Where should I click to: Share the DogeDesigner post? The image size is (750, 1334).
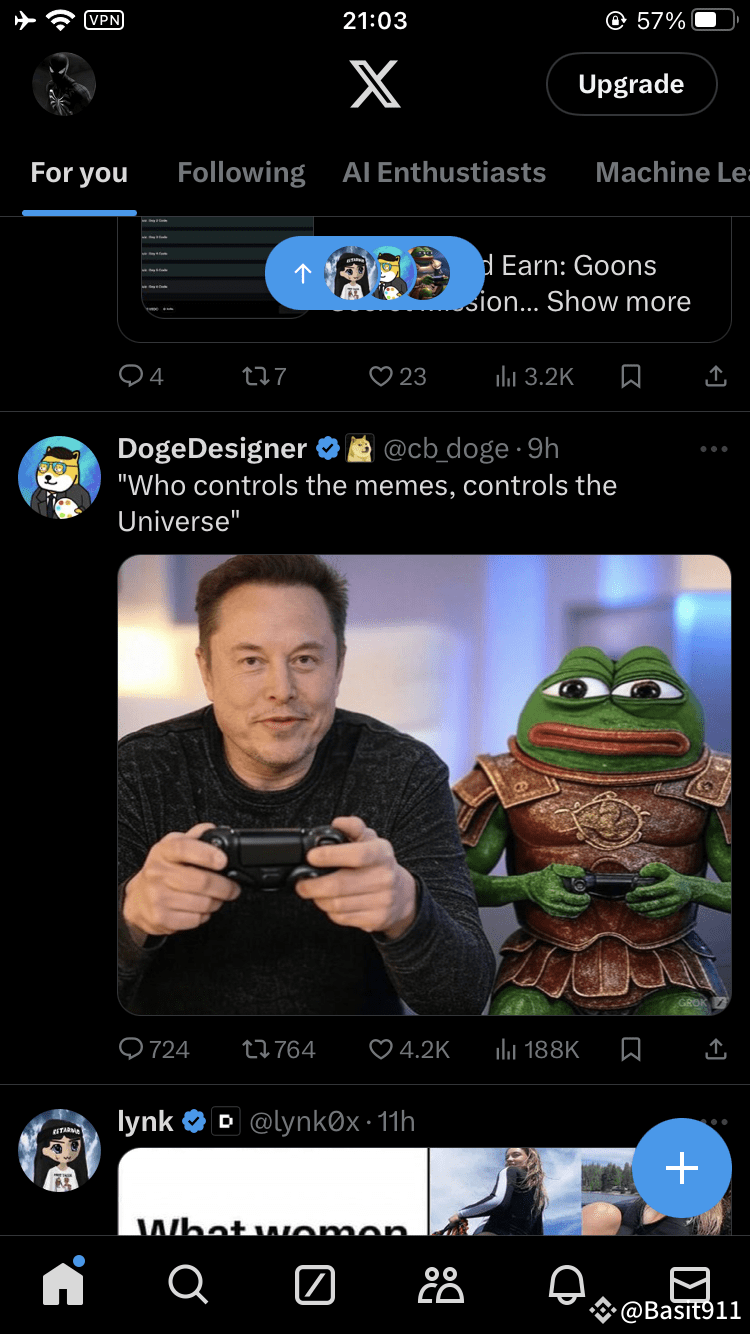pyautogui.click(x=715, y=1049)
